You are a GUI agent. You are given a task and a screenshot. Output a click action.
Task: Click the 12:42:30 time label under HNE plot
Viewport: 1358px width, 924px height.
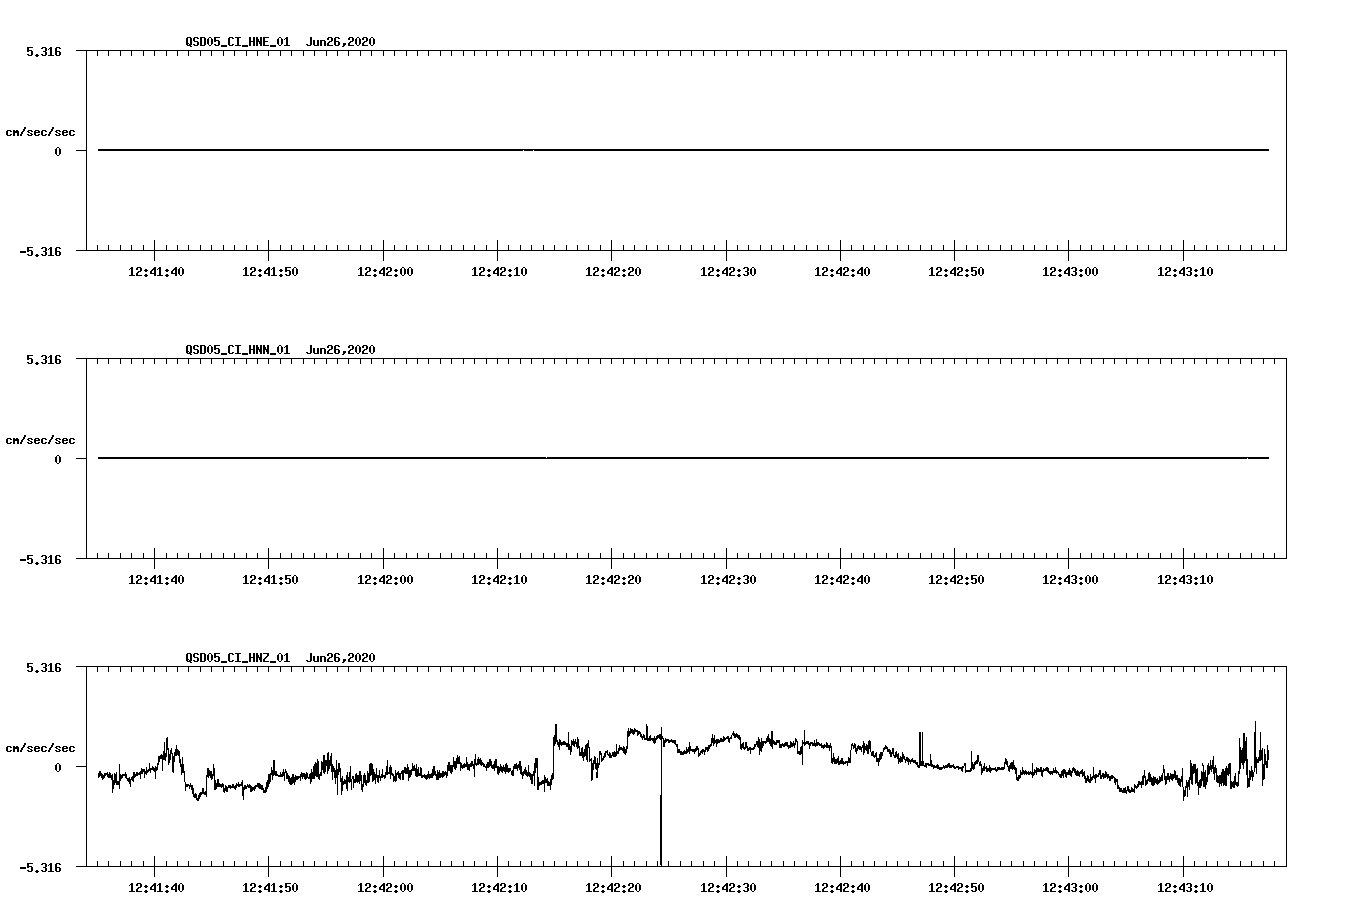[x=728, y=272]
